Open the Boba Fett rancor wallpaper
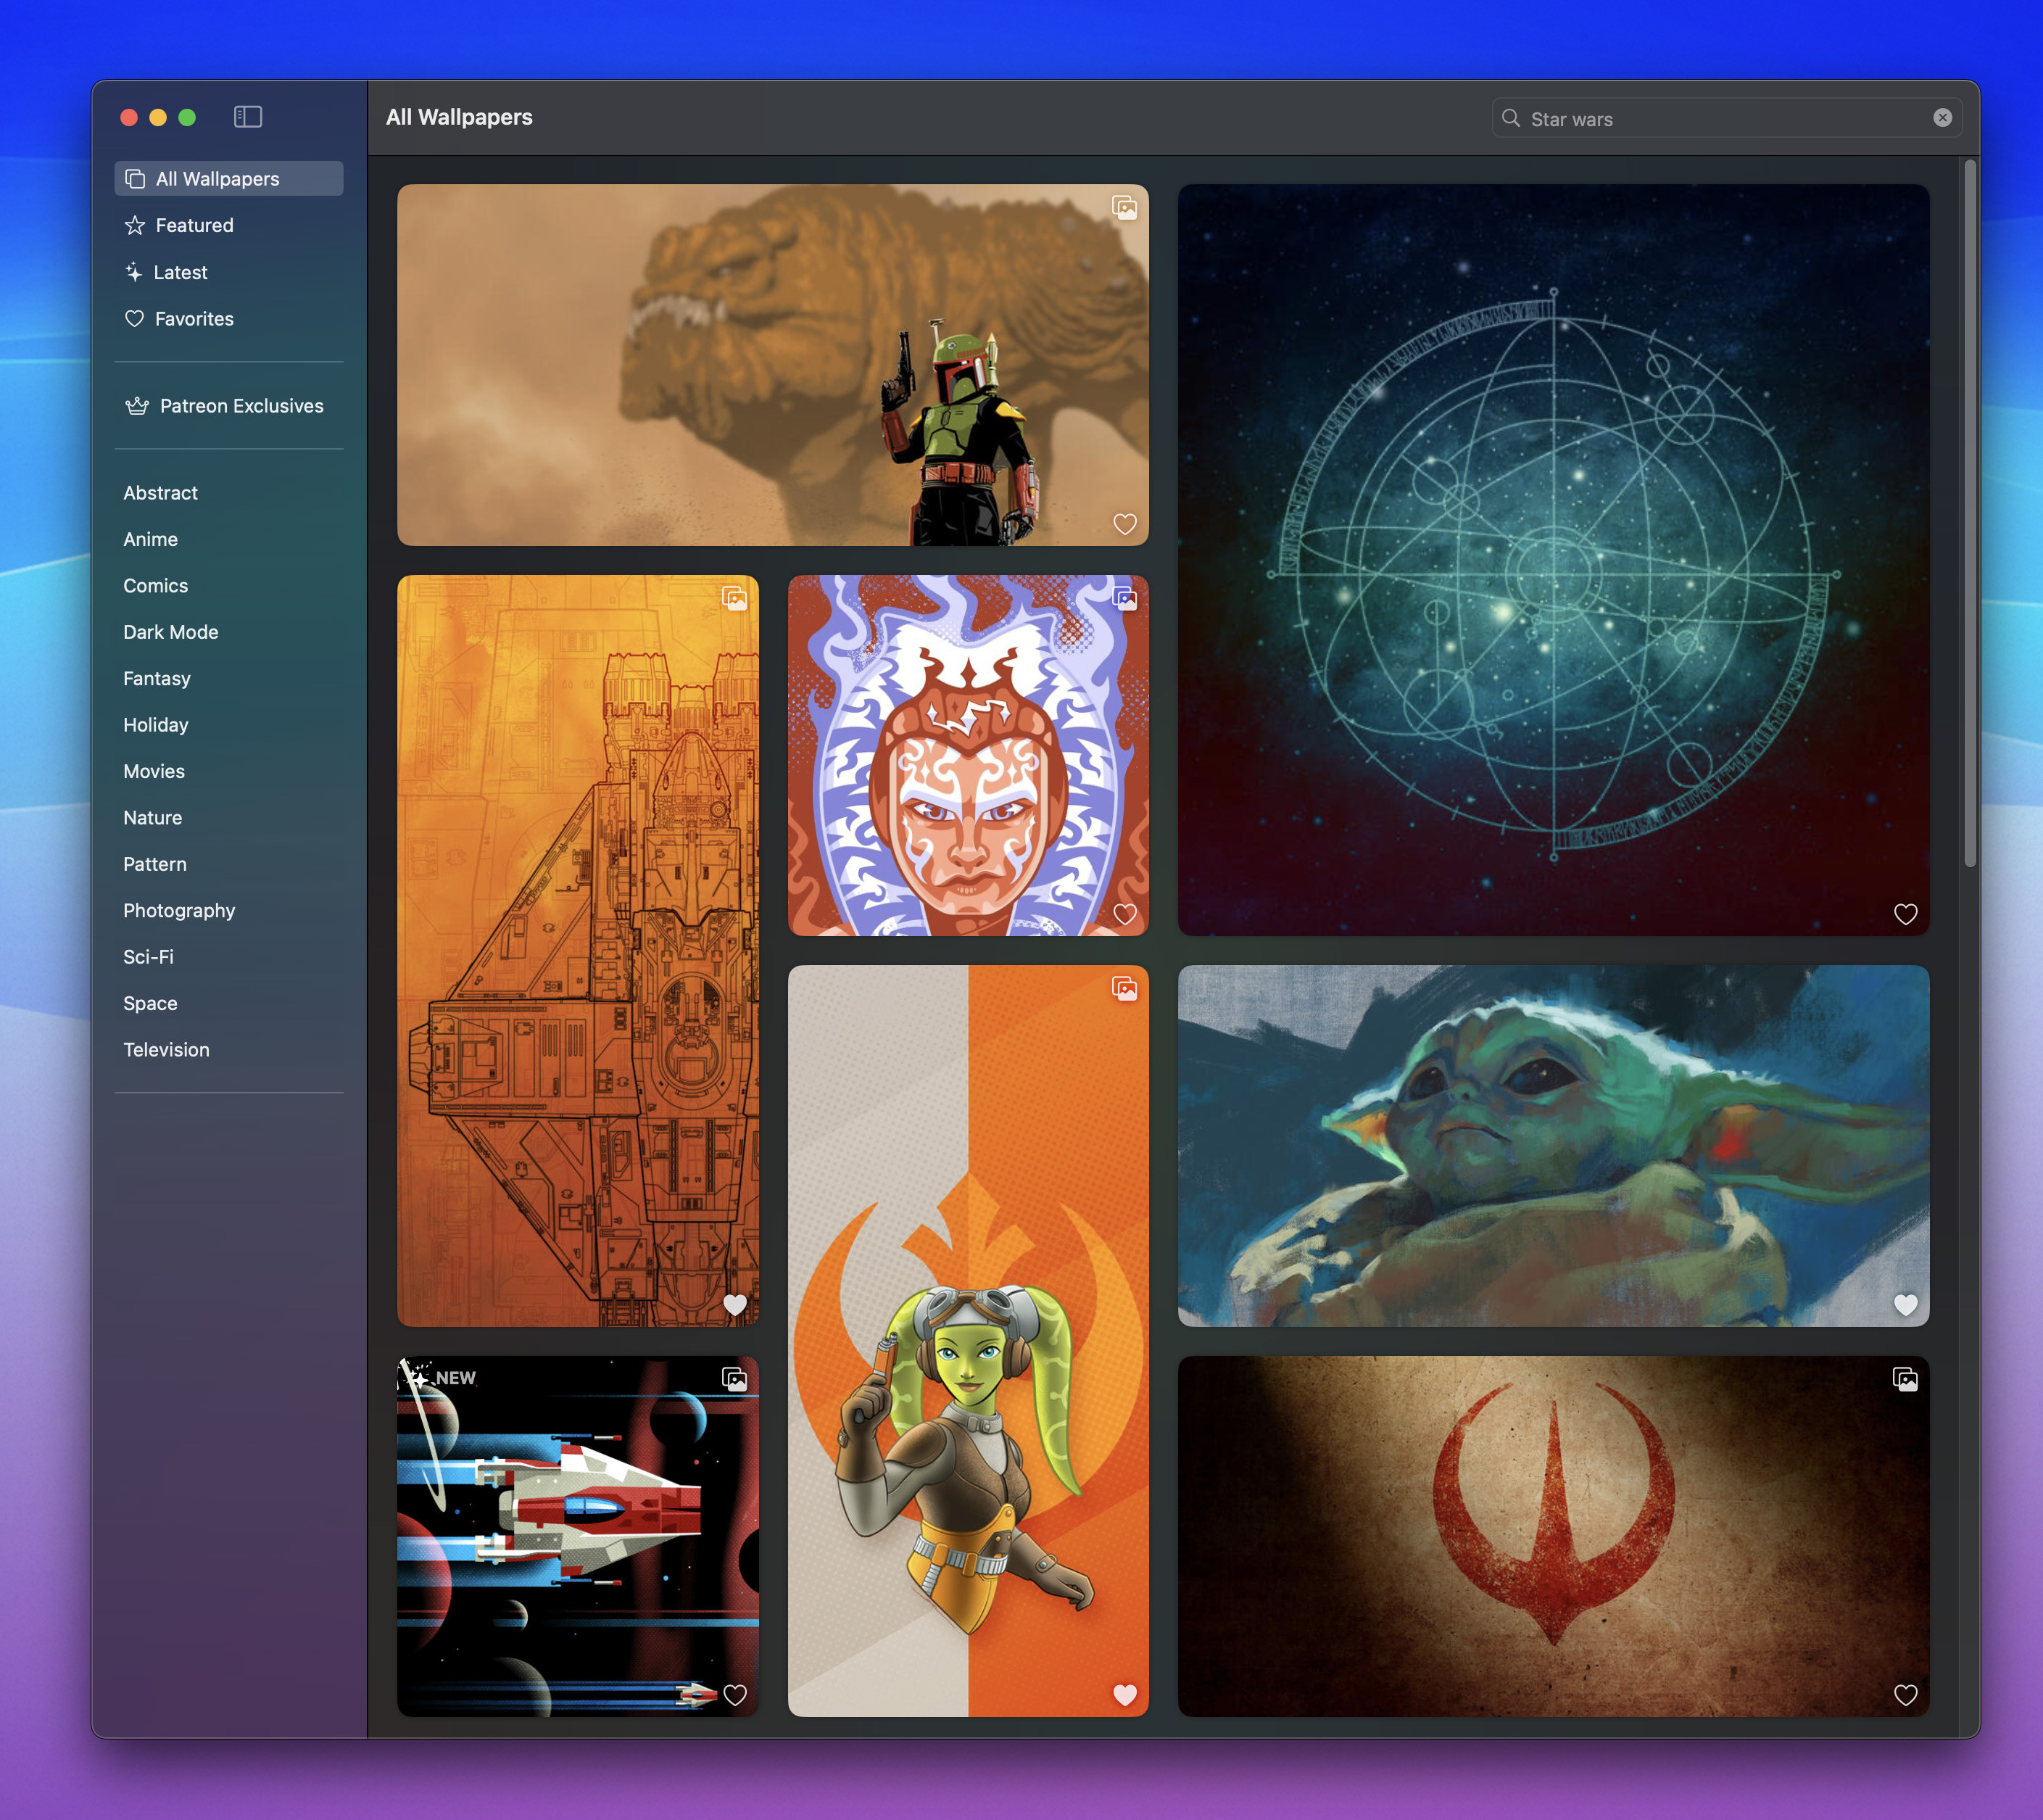2043x1820 pixels. tap(772, 365)
